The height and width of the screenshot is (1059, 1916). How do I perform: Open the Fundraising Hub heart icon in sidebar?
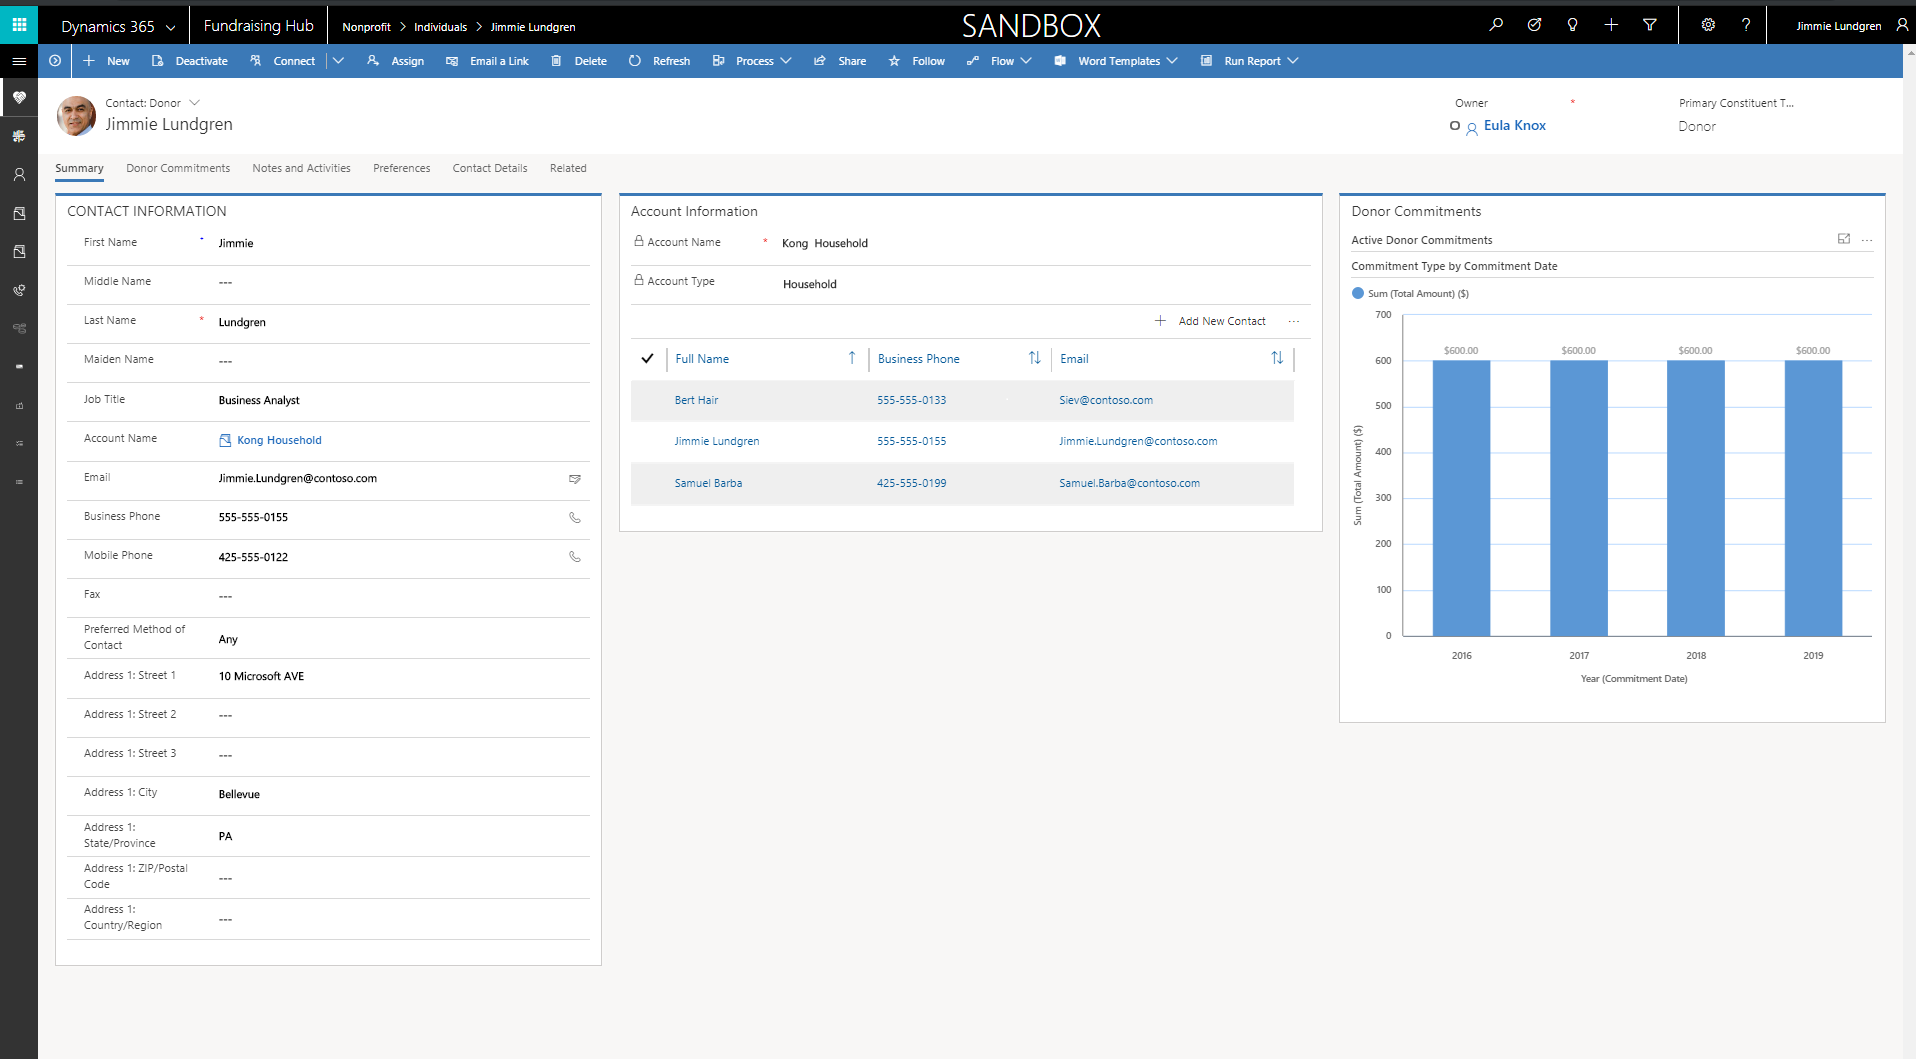click(x=19, y=97)
